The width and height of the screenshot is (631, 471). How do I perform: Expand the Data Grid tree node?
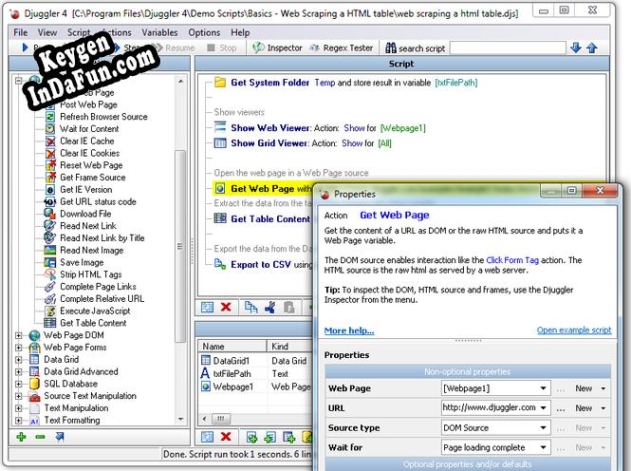pos(19,359)
